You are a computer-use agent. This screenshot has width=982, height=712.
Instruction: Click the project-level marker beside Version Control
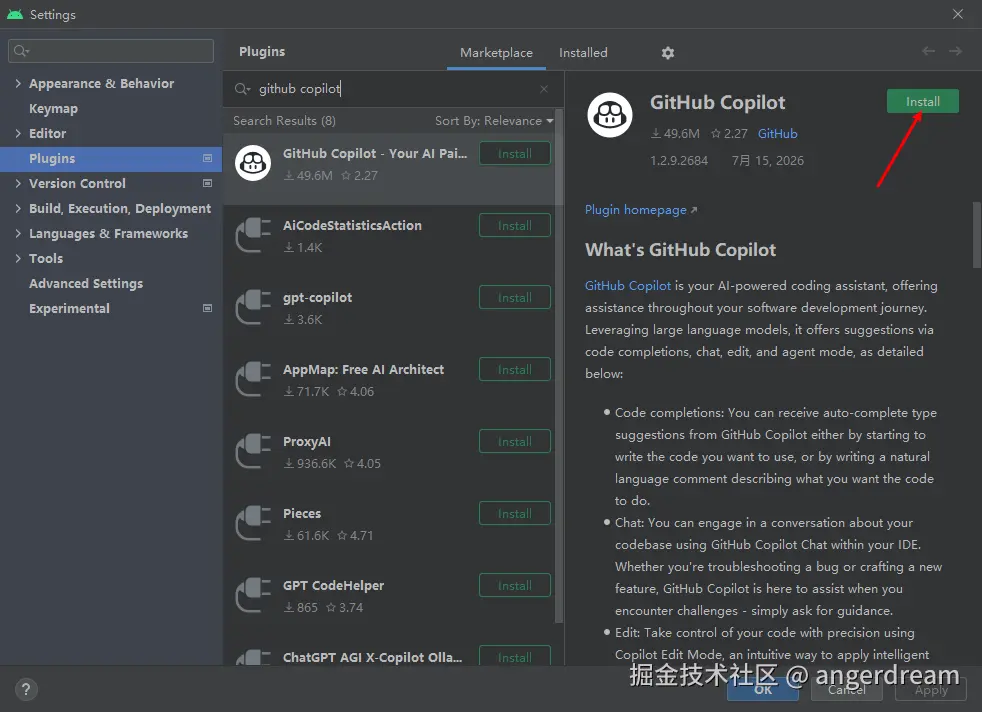pyautogui.click(x=207, y=183)
